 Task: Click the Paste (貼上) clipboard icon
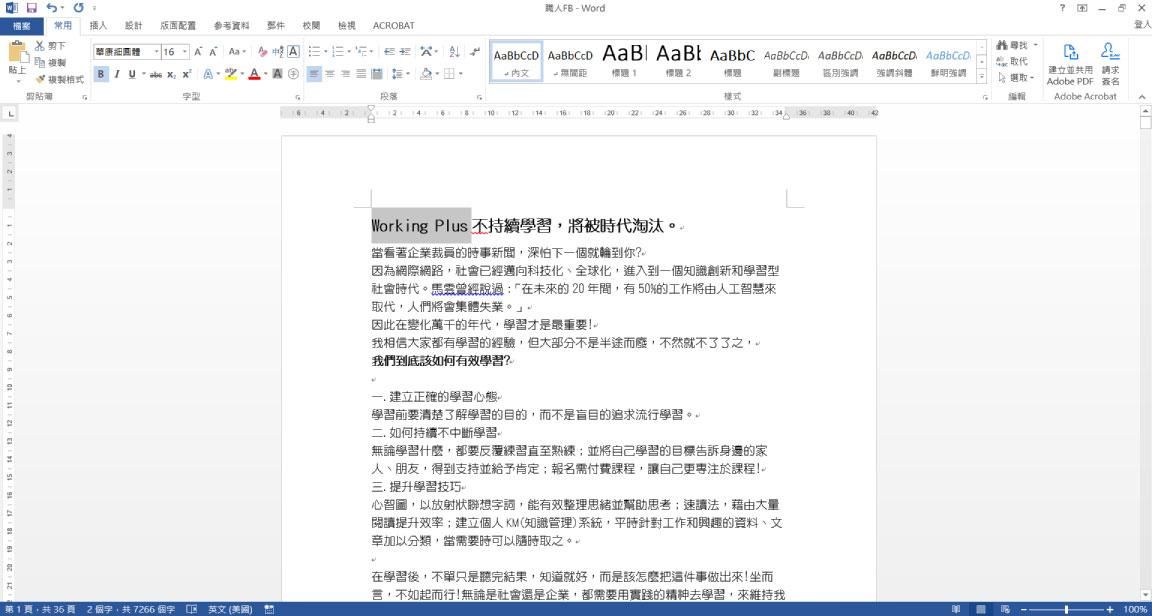click(17, 60)
